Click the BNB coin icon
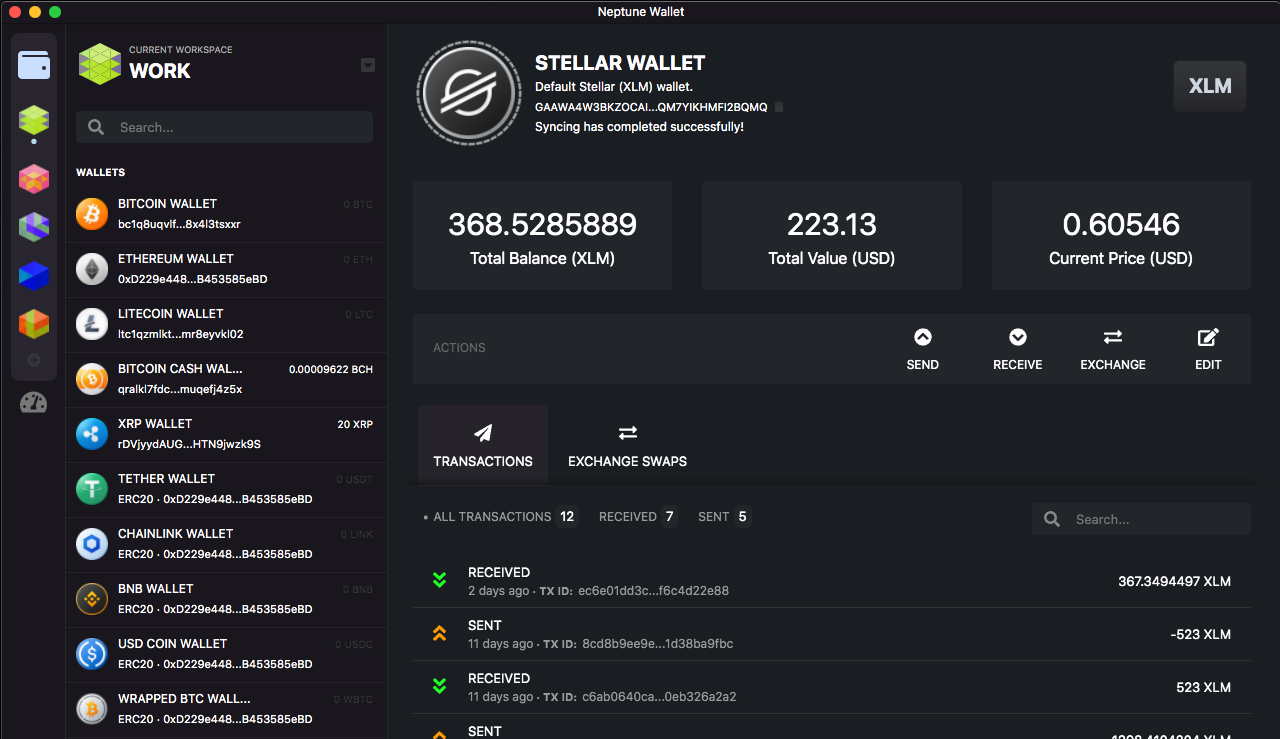 click(92, 599)
